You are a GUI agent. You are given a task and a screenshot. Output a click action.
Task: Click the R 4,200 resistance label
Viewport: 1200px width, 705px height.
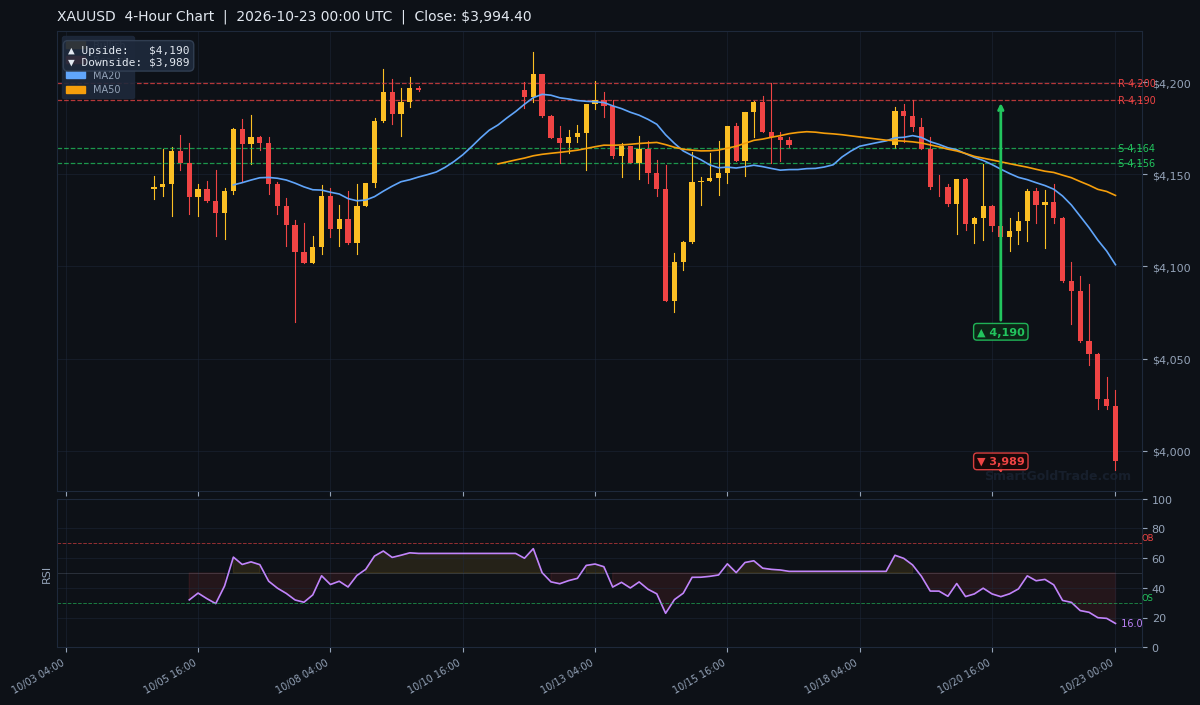(1136, 84)
